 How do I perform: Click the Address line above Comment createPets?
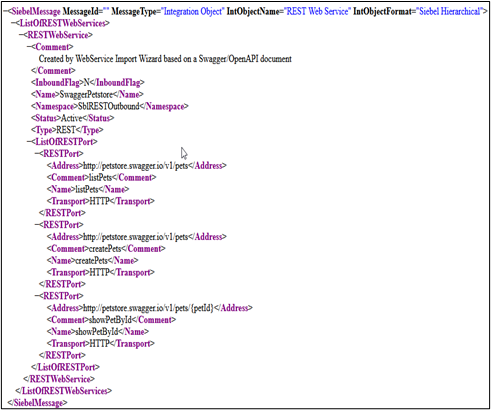(x=137, y=237)
